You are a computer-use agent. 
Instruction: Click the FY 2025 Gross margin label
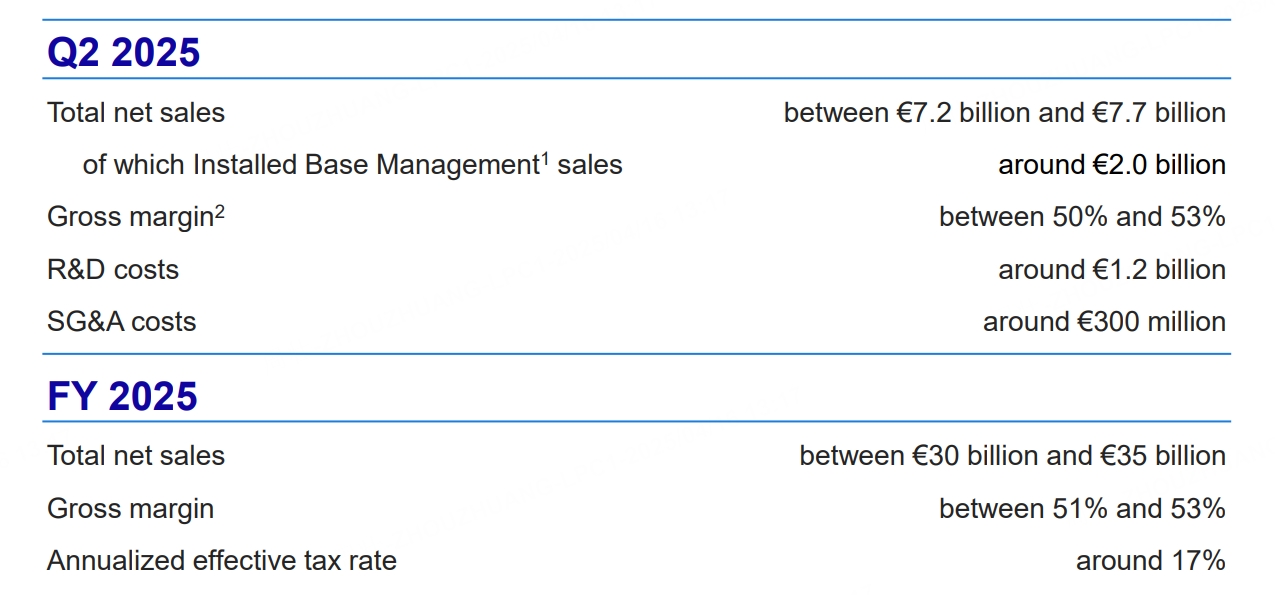coord(130,509)
